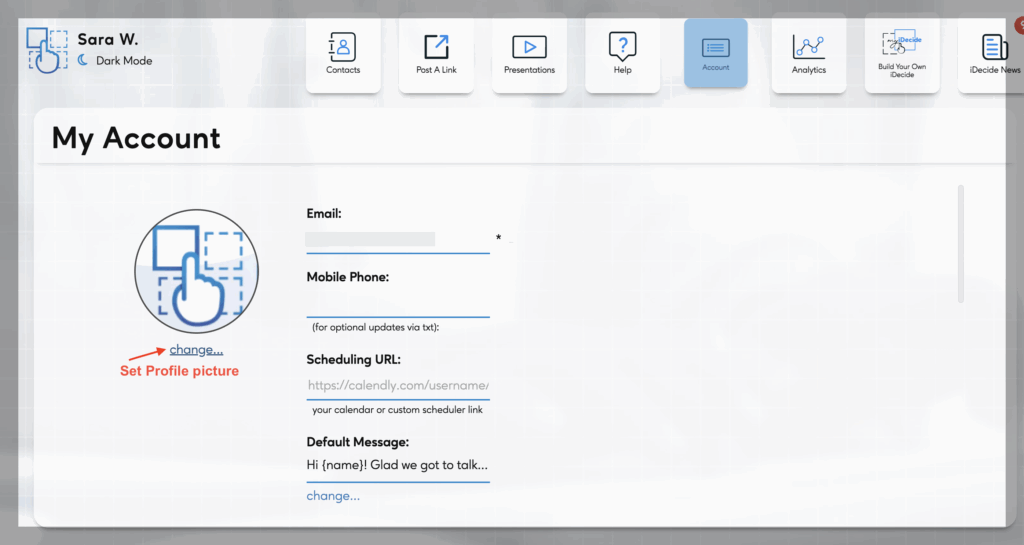Image resolution: width=1024 pixels, height=545 pixels.
Task: Click the circular profile picture
Action: (x=196, y=271)
